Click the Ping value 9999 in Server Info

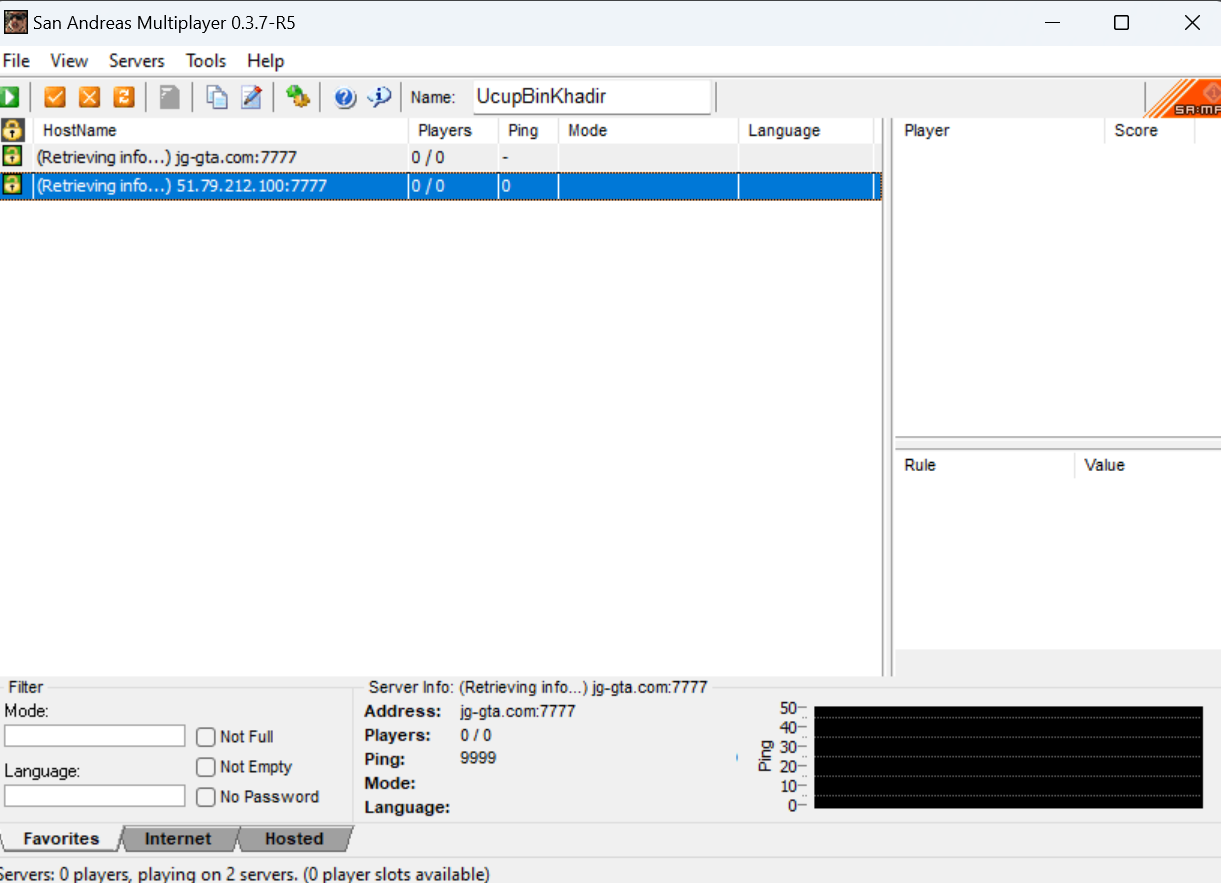coord(478,758)
